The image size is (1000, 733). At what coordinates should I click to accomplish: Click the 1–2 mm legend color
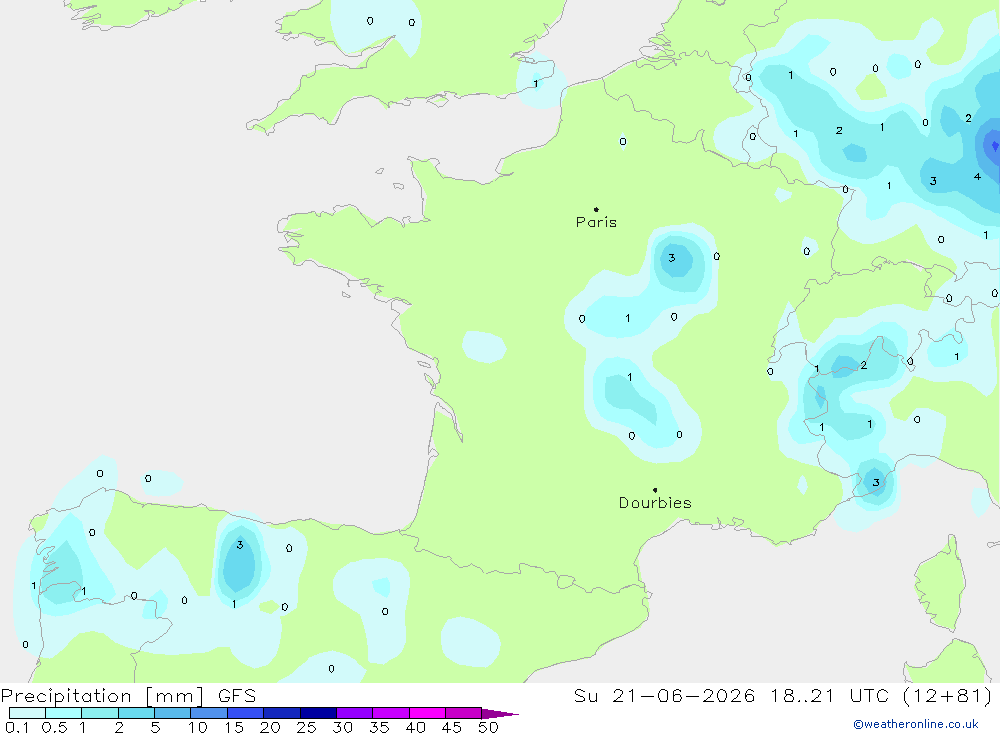coord(100,713)
